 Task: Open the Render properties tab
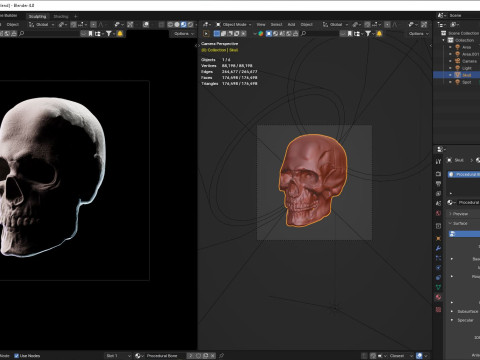438,174
